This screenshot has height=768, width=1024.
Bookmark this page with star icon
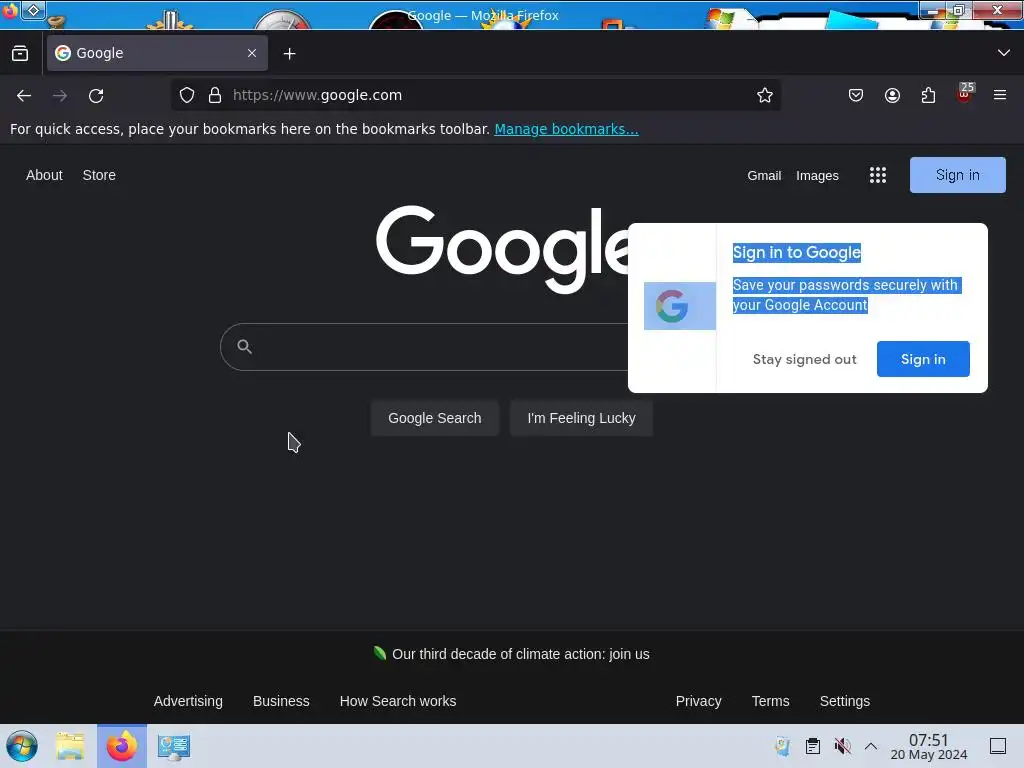(x=765, y=95)
